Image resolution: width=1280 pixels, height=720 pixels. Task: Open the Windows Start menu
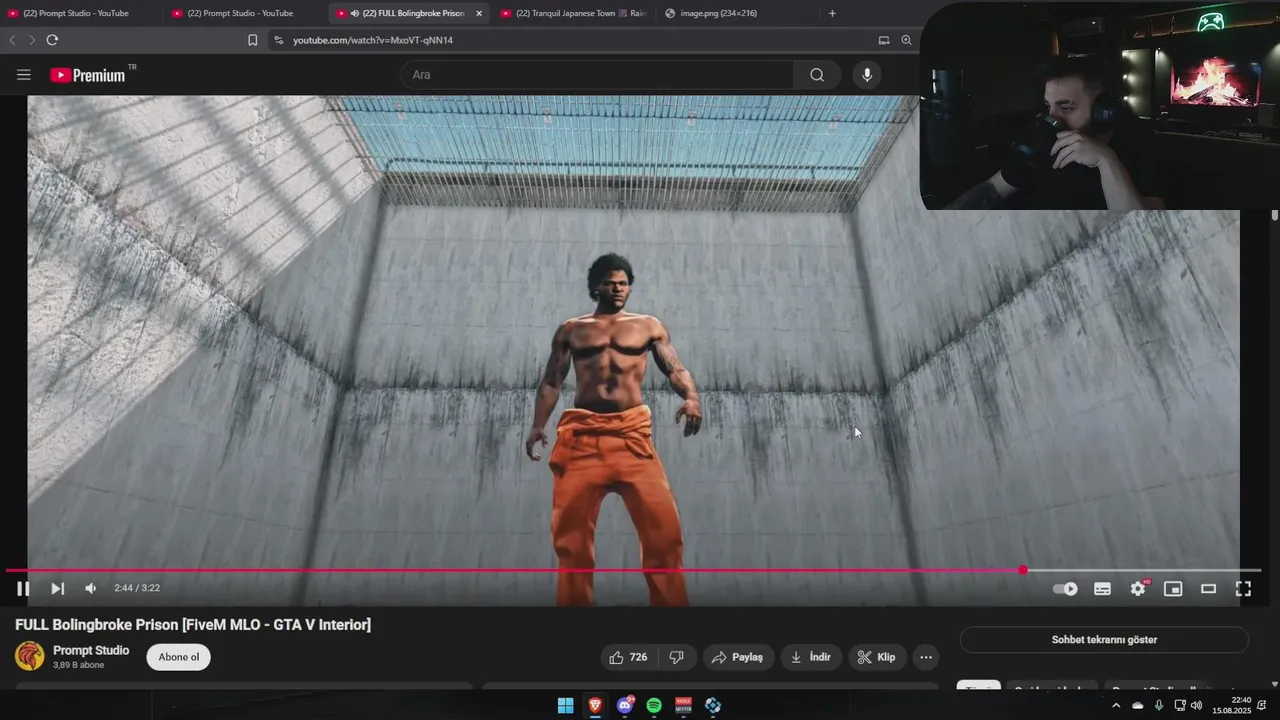(x=565, y=705)
